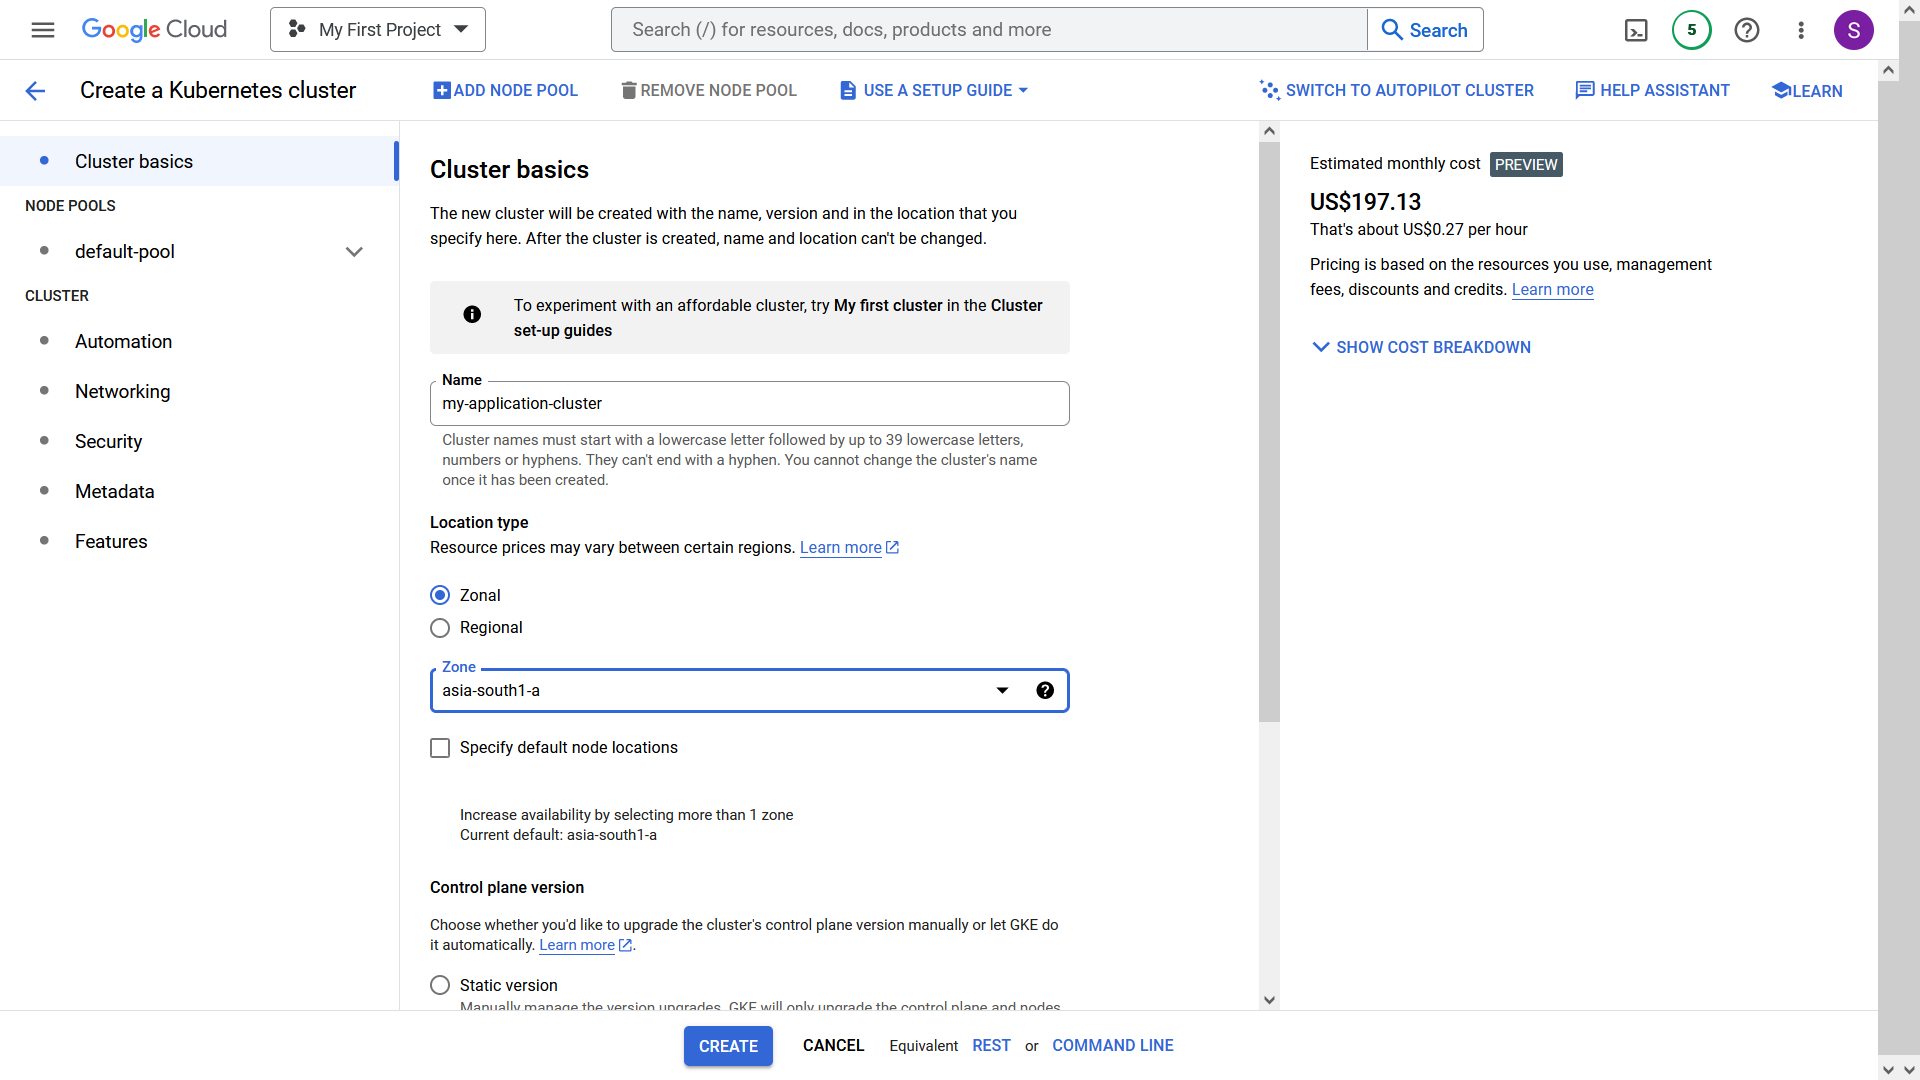The width and height of the screenshot is (1920, 1080).
Task: Open the Help Assistant panel
Action: [x=1652, y=90]
